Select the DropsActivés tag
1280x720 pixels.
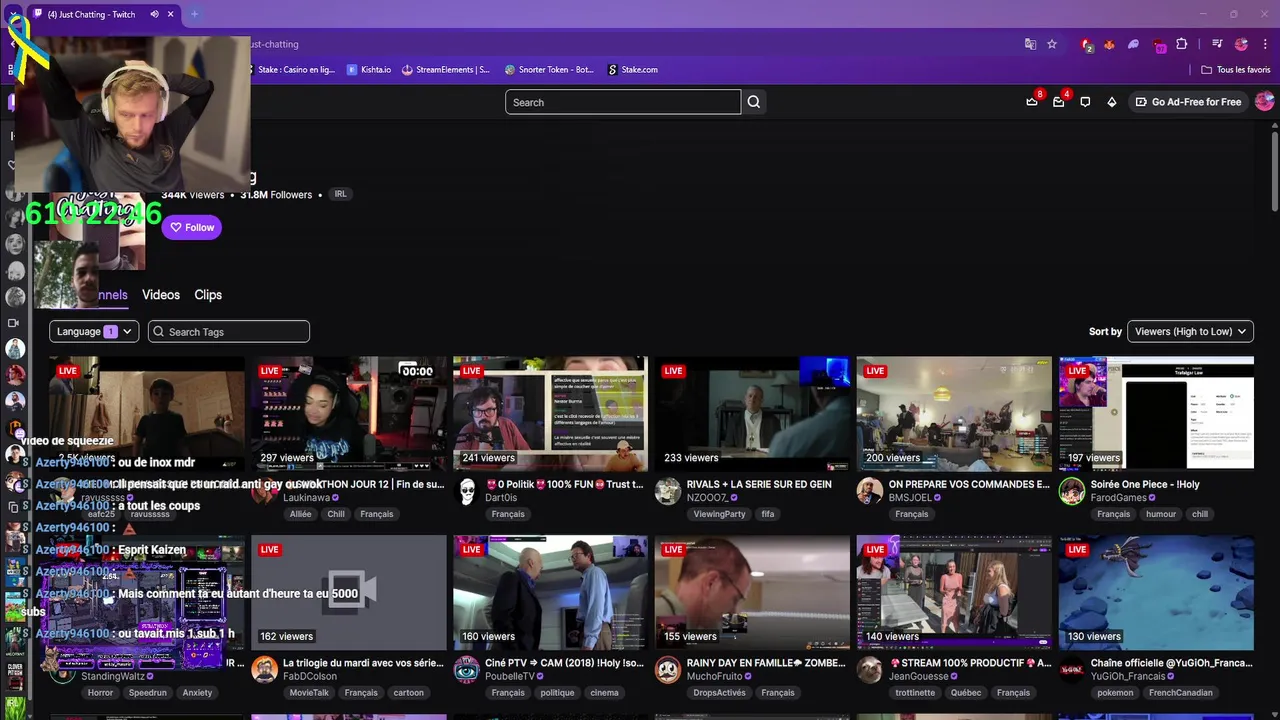pos(719,692)
